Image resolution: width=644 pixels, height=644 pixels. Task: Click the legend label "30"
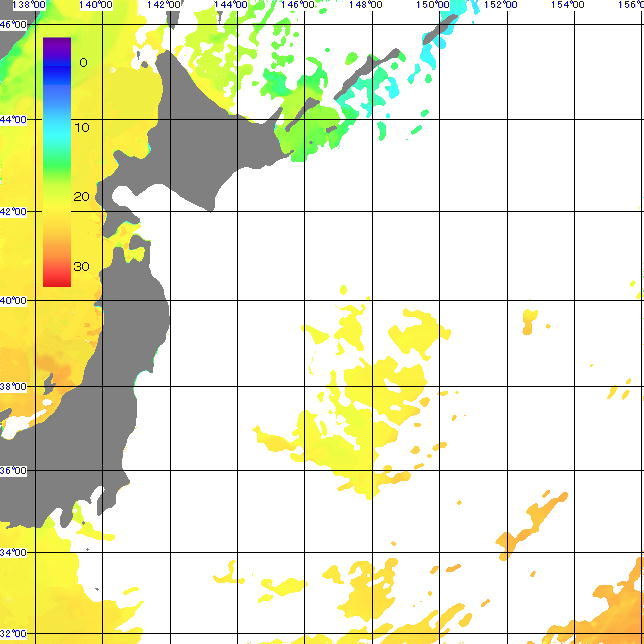[x=82, y=266]
